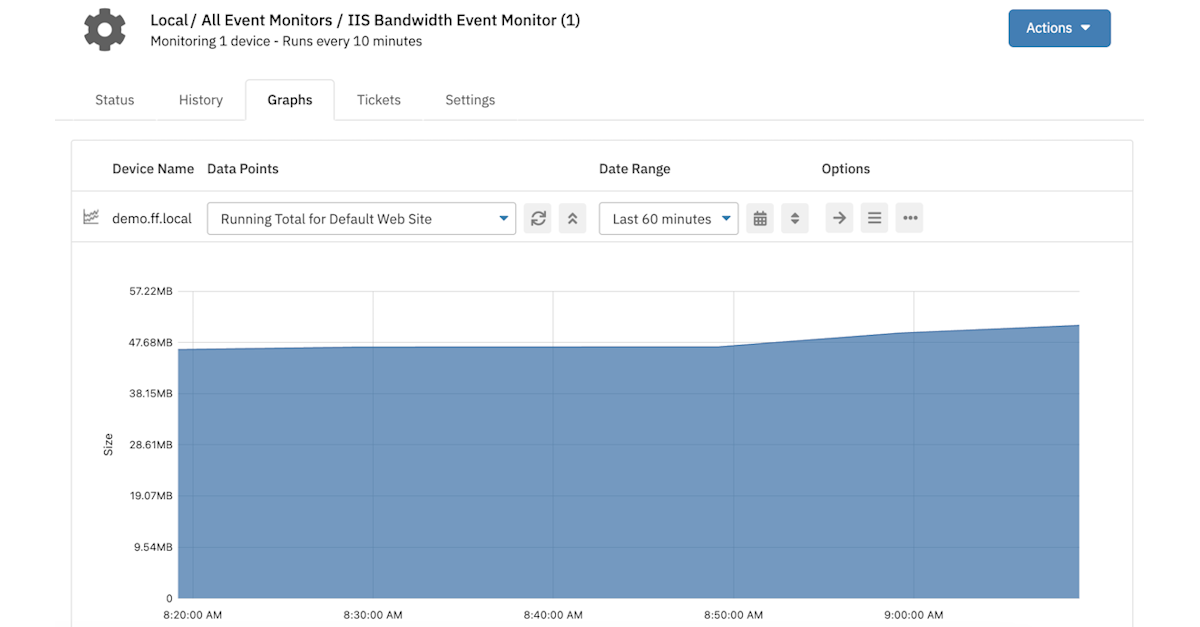This screenshot has width=1200, height=627.
Task: Click the up-down sort arrows icon
Action: tap(795, 218)
